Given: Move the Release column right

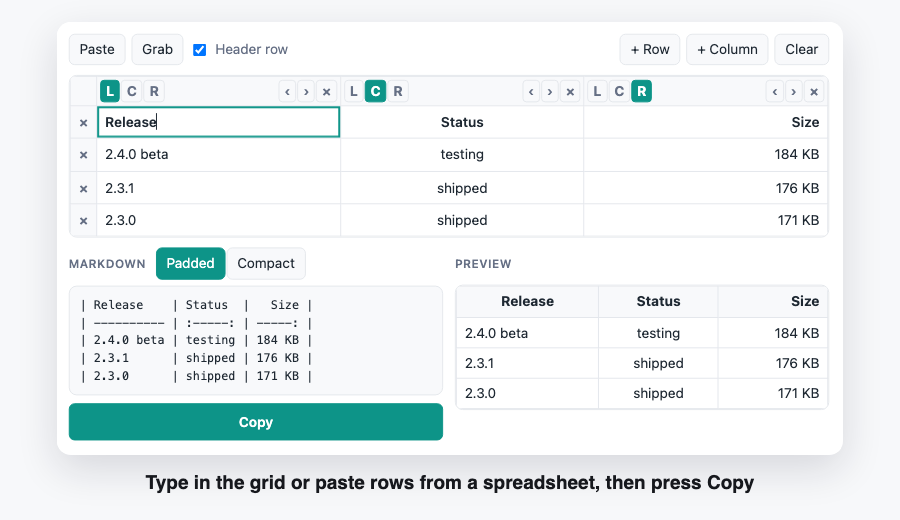Looking at the screenshot, I should [307, 91].
